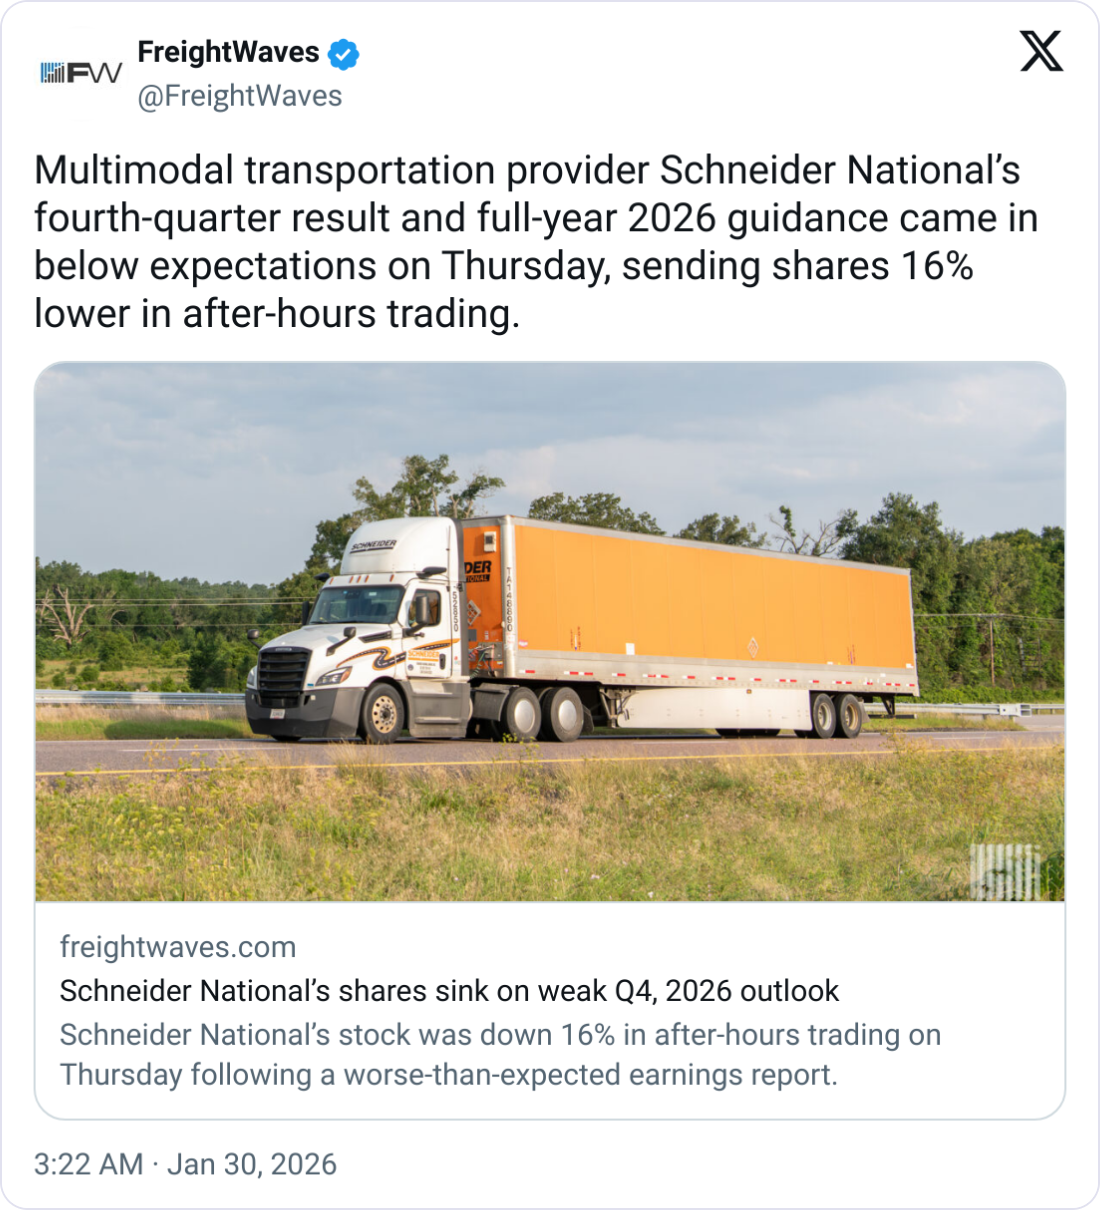This screenshot has height=1210, width=1100.
Task: Click "after-hours trading" in the tweet body
Action: 350,314
